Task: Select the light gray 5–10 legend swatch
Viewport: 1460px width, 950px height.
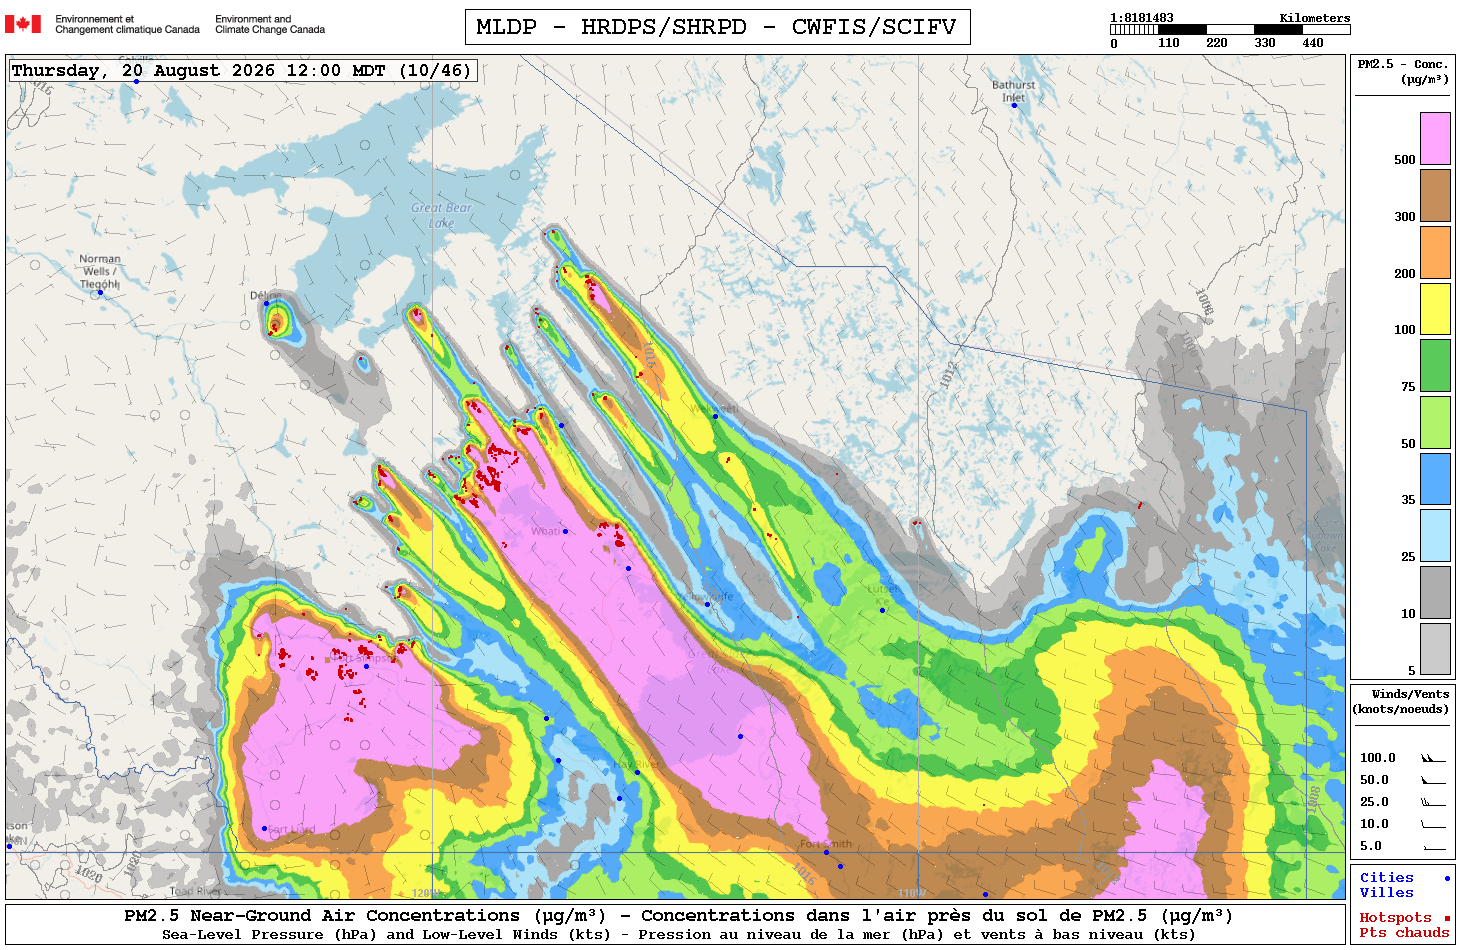Action: point(1435,649)
